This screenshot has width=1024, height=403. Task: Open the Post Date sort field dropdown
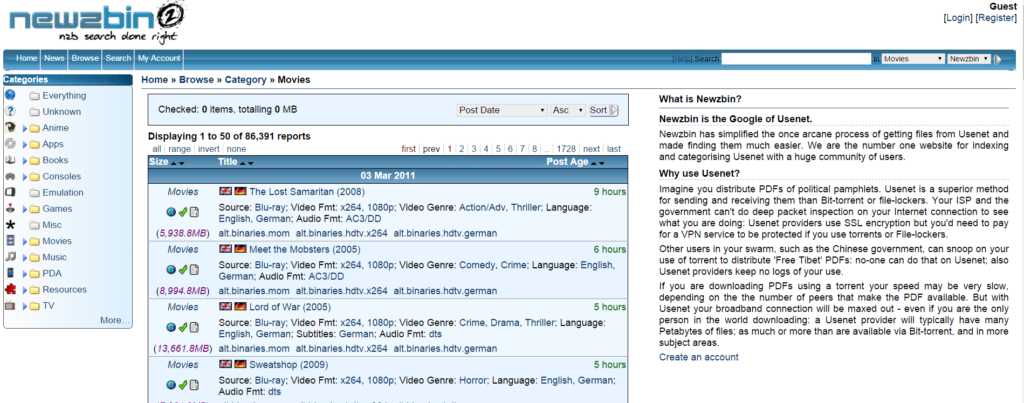click(502, 110)
